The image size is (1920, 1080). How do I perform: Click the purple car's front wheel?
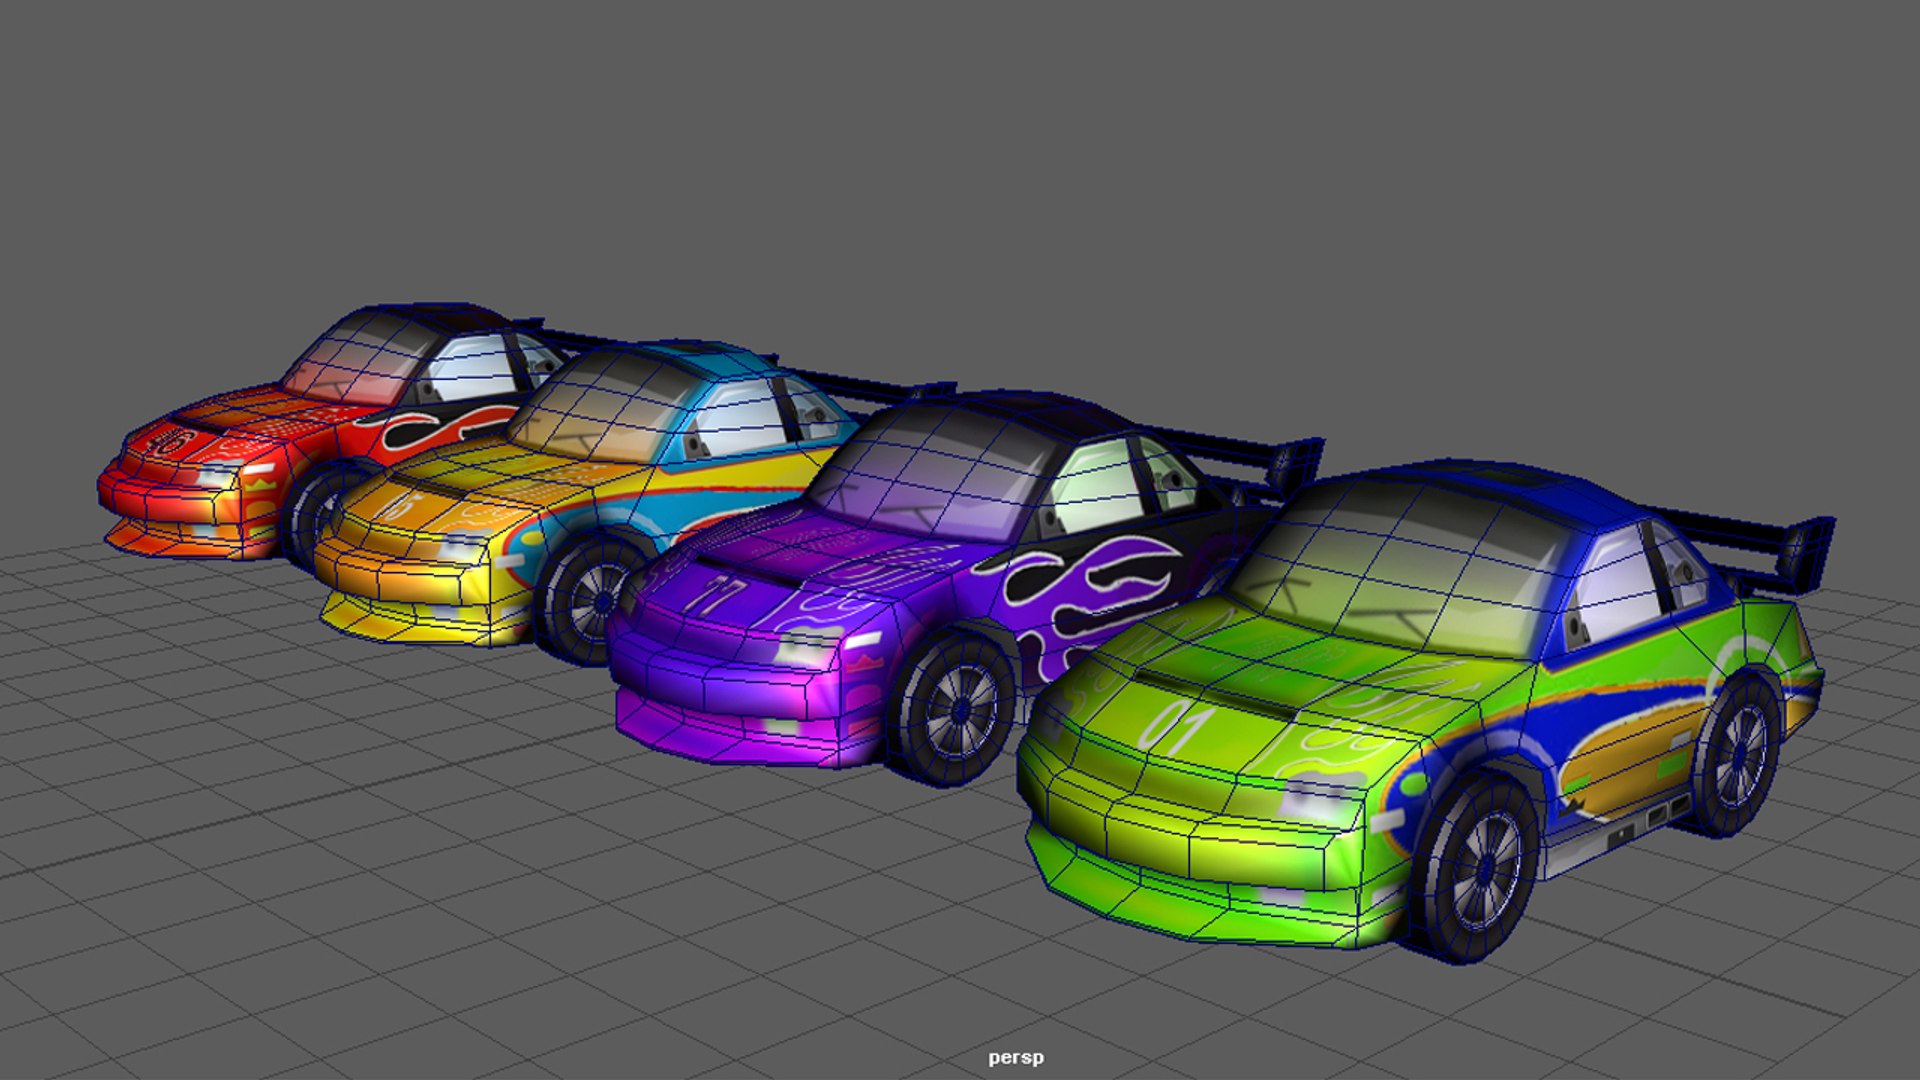coord(952,708)
